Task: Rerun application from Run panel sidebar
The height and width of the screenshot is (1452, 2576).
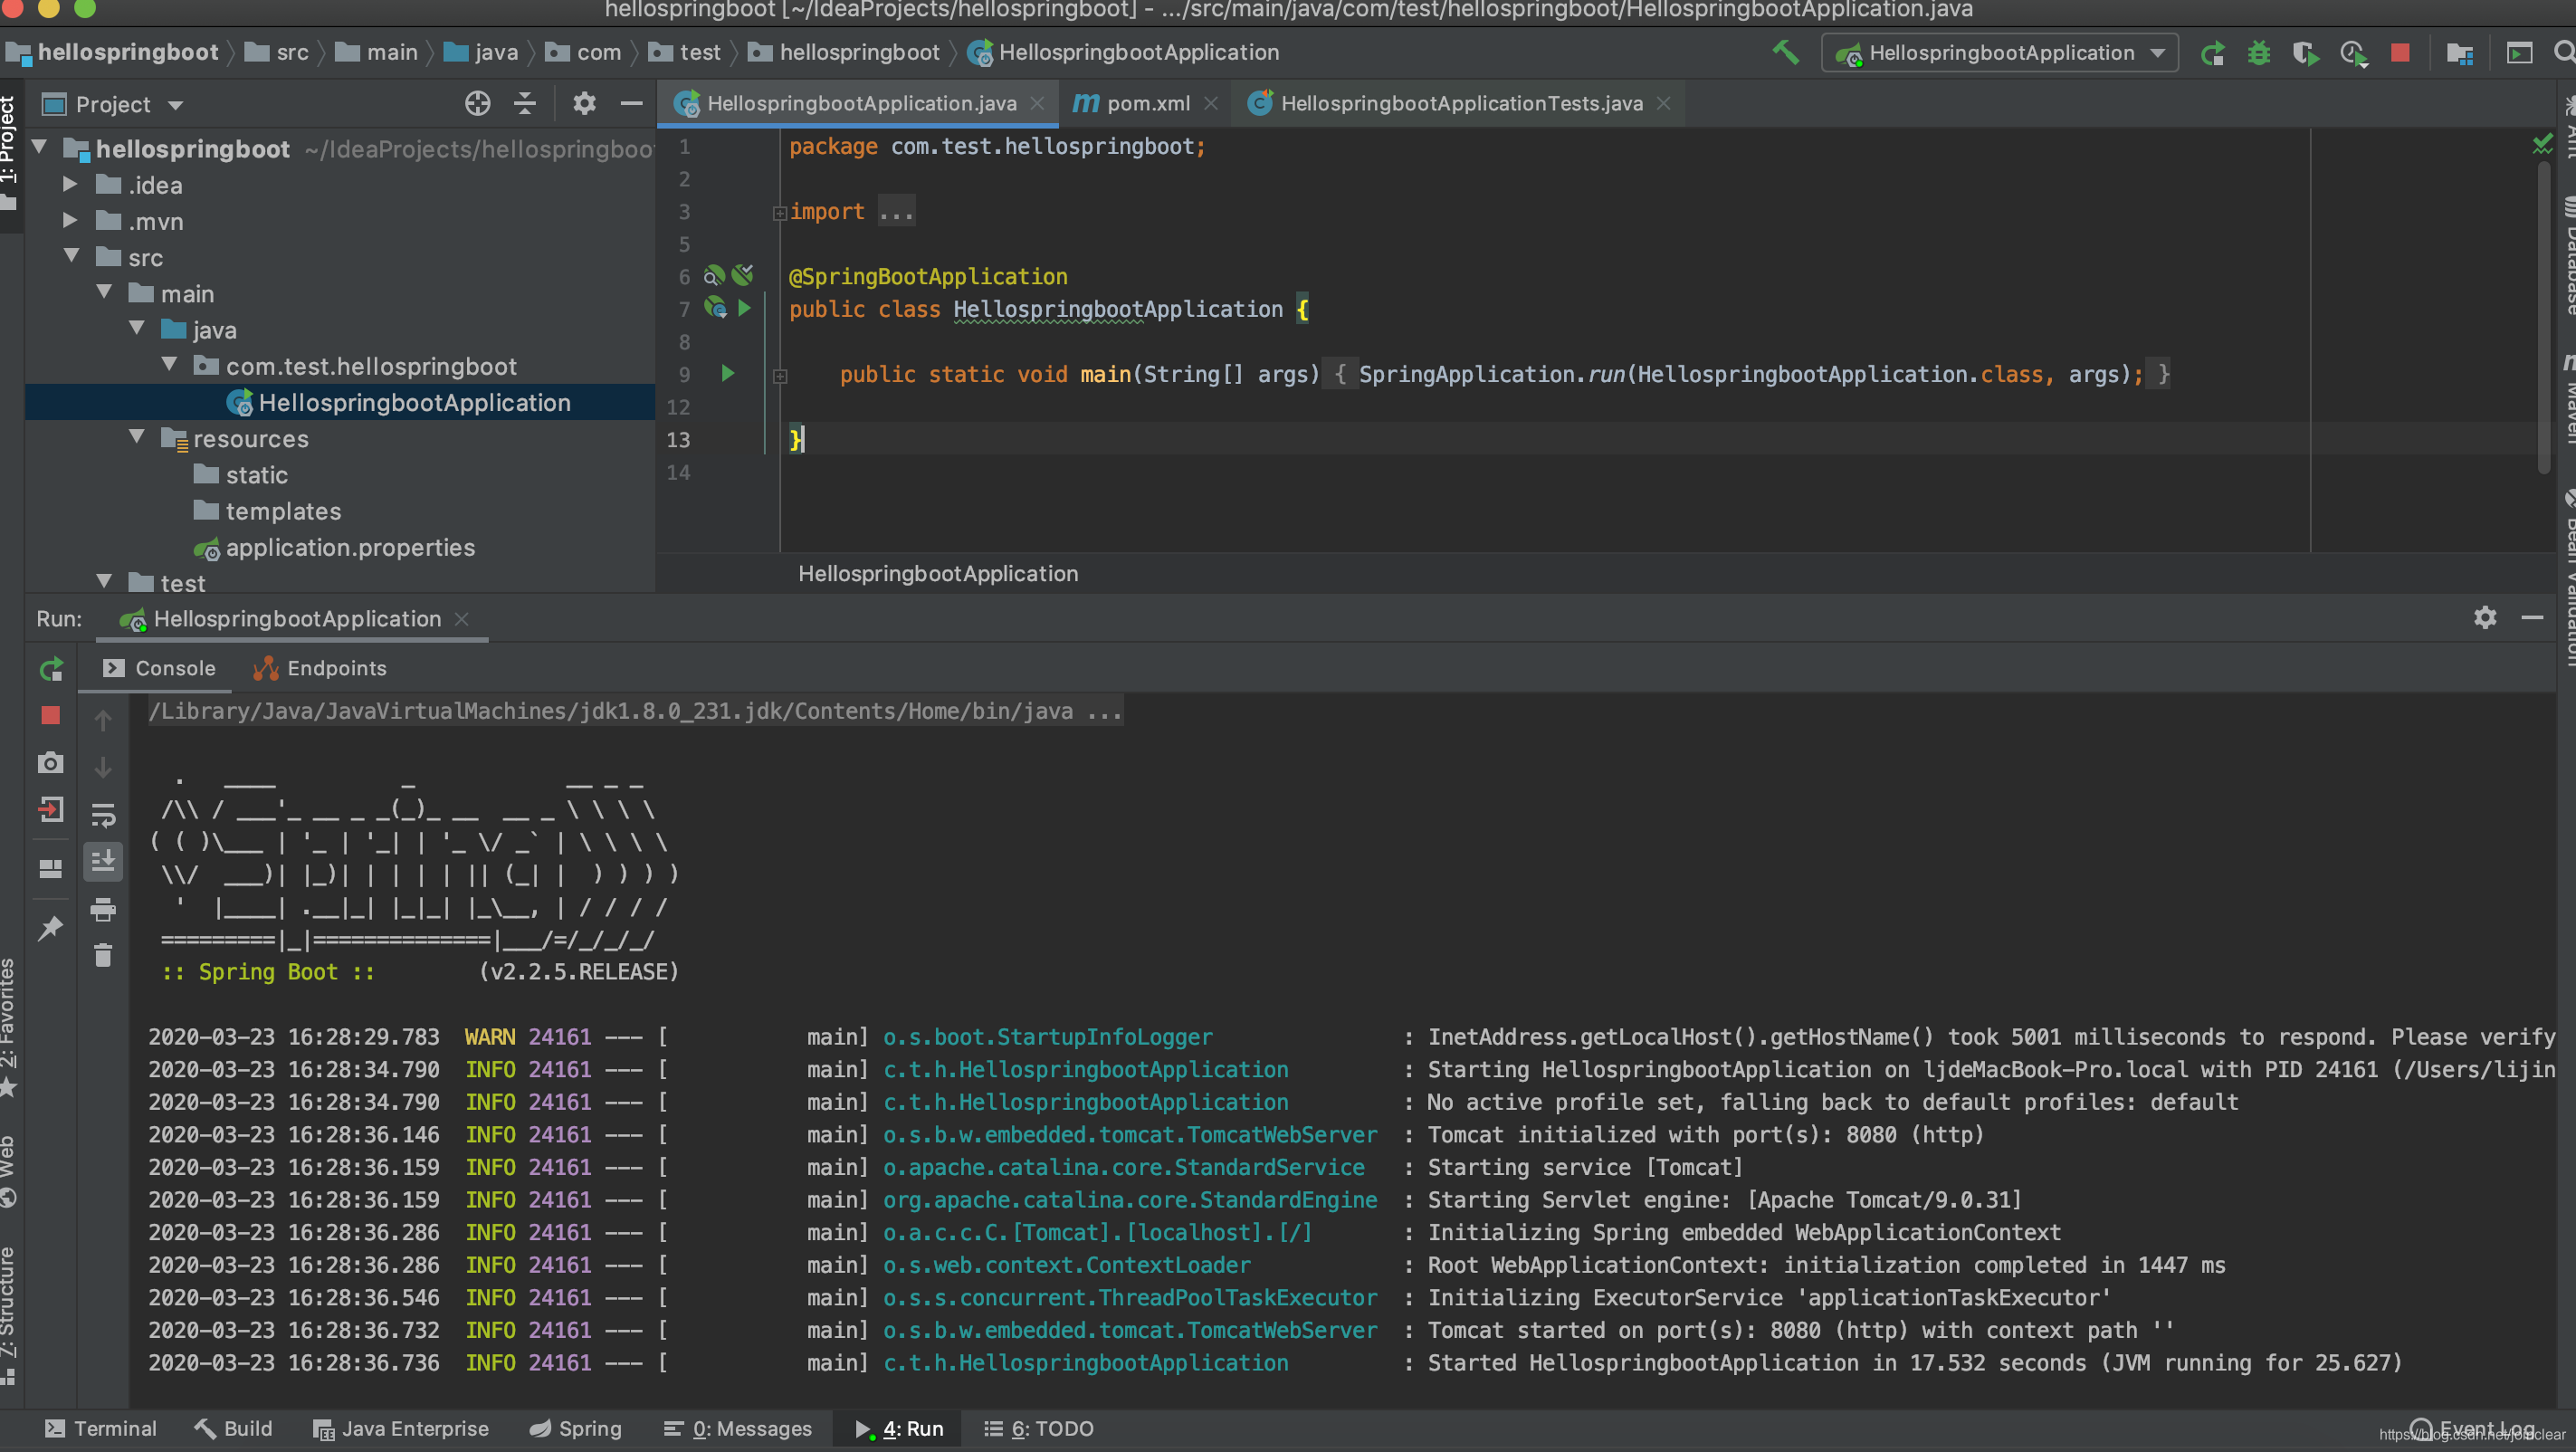Action: point(50,669)
